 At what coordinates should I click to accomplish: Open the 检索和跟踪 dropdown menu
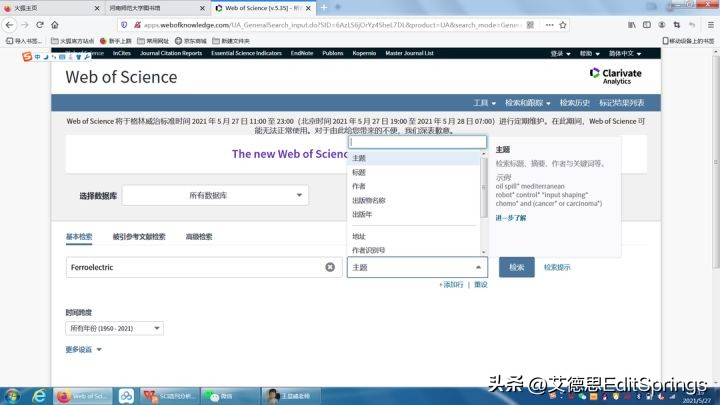(528, 103)
